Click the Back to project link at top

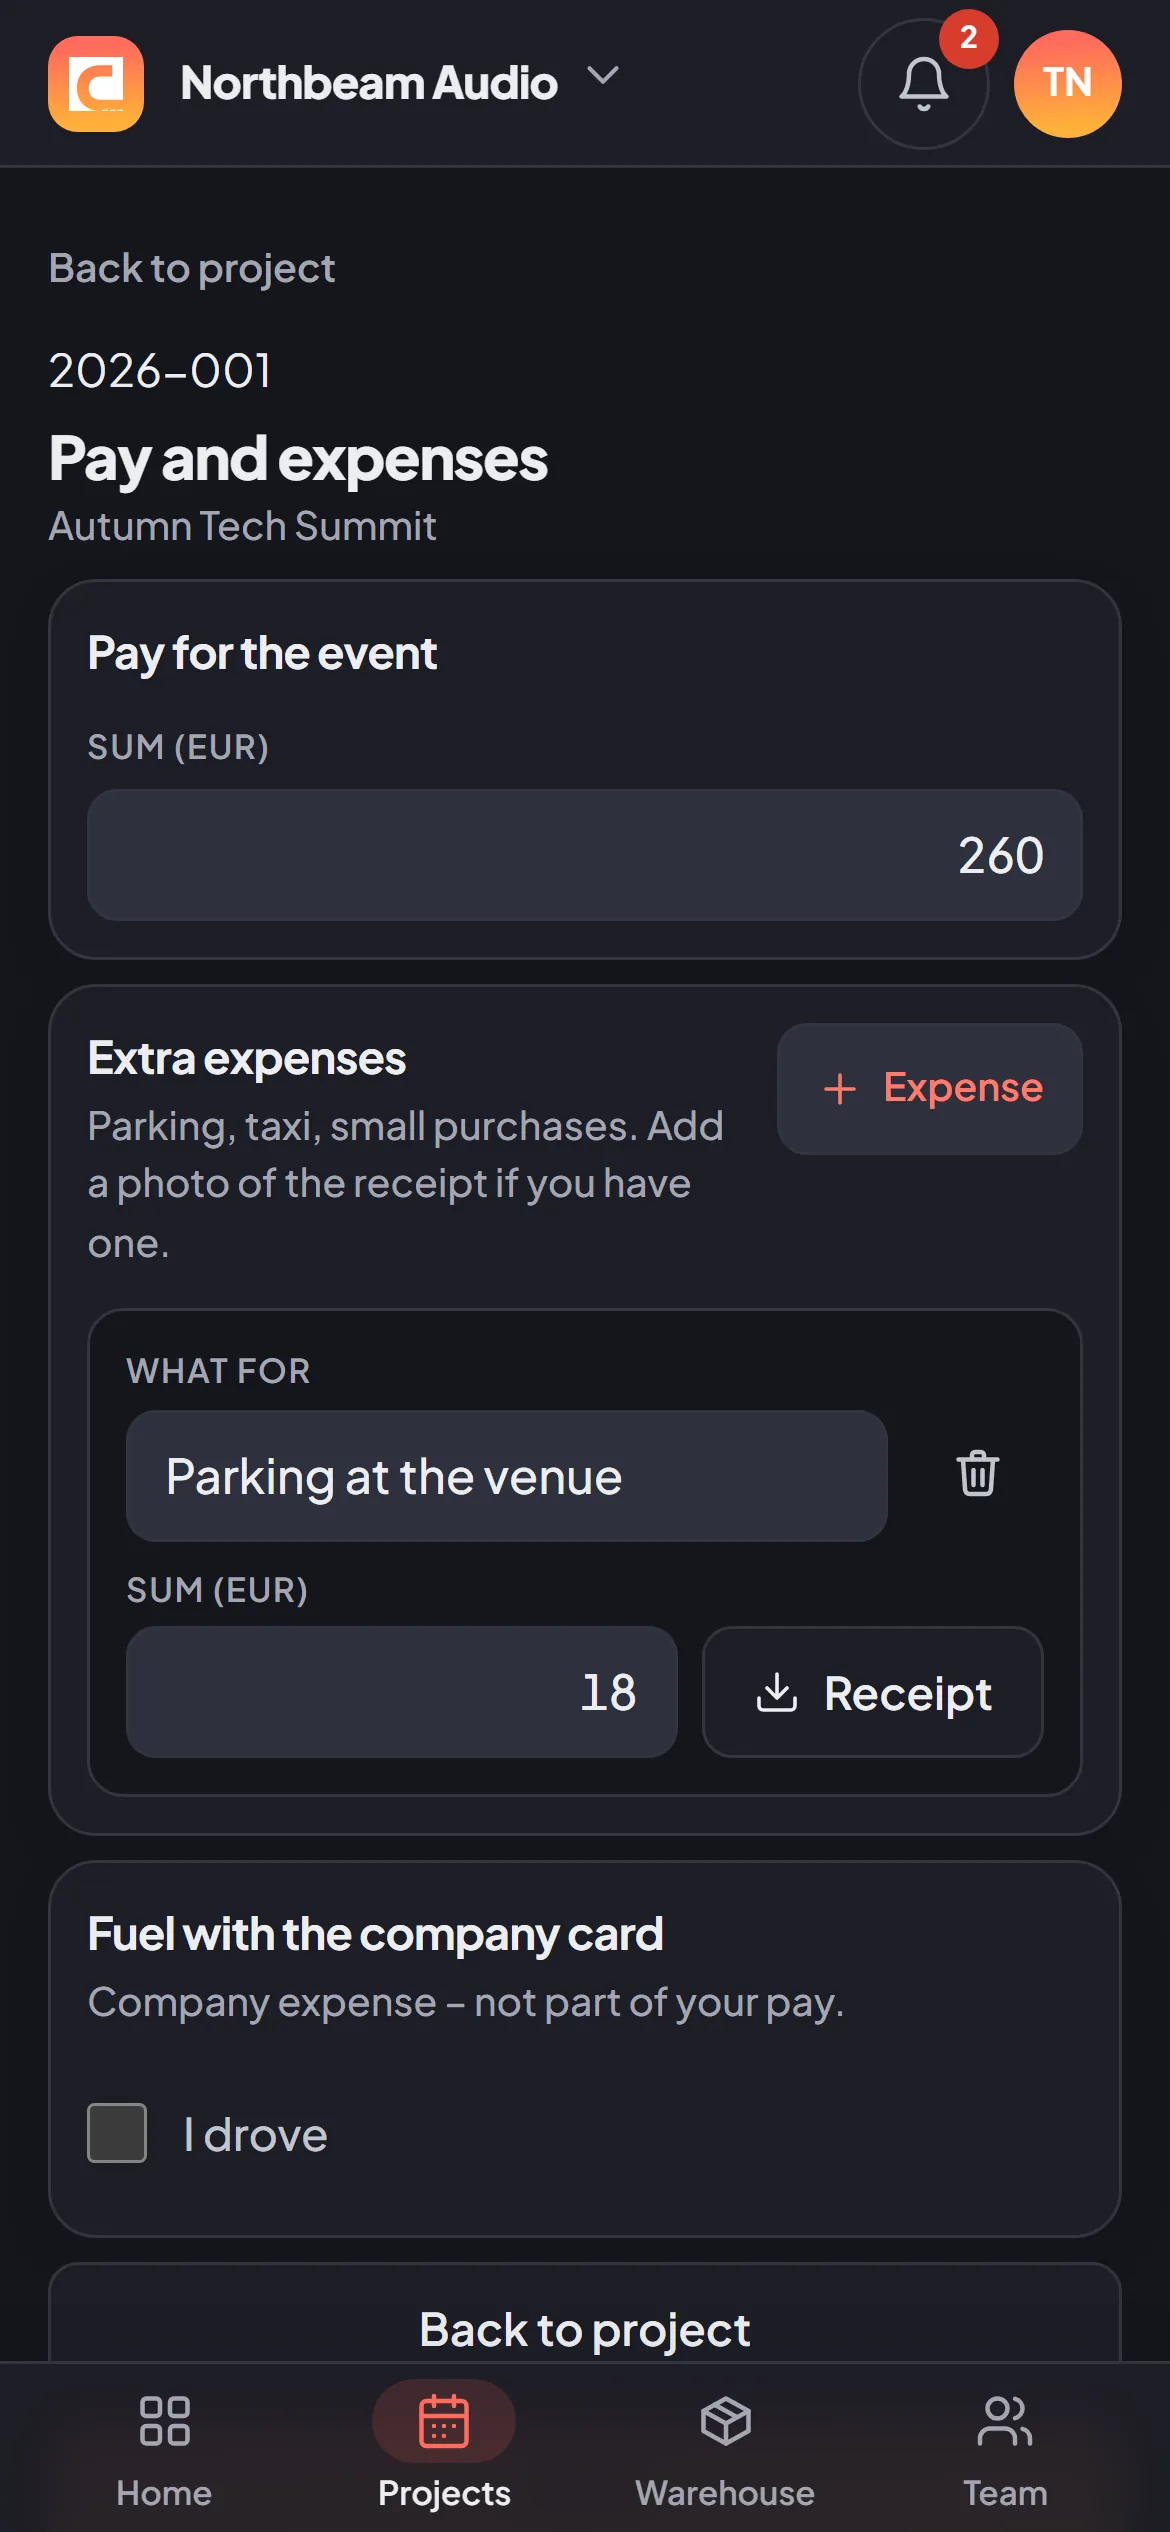pyautogui.click(x=192, y=268)
